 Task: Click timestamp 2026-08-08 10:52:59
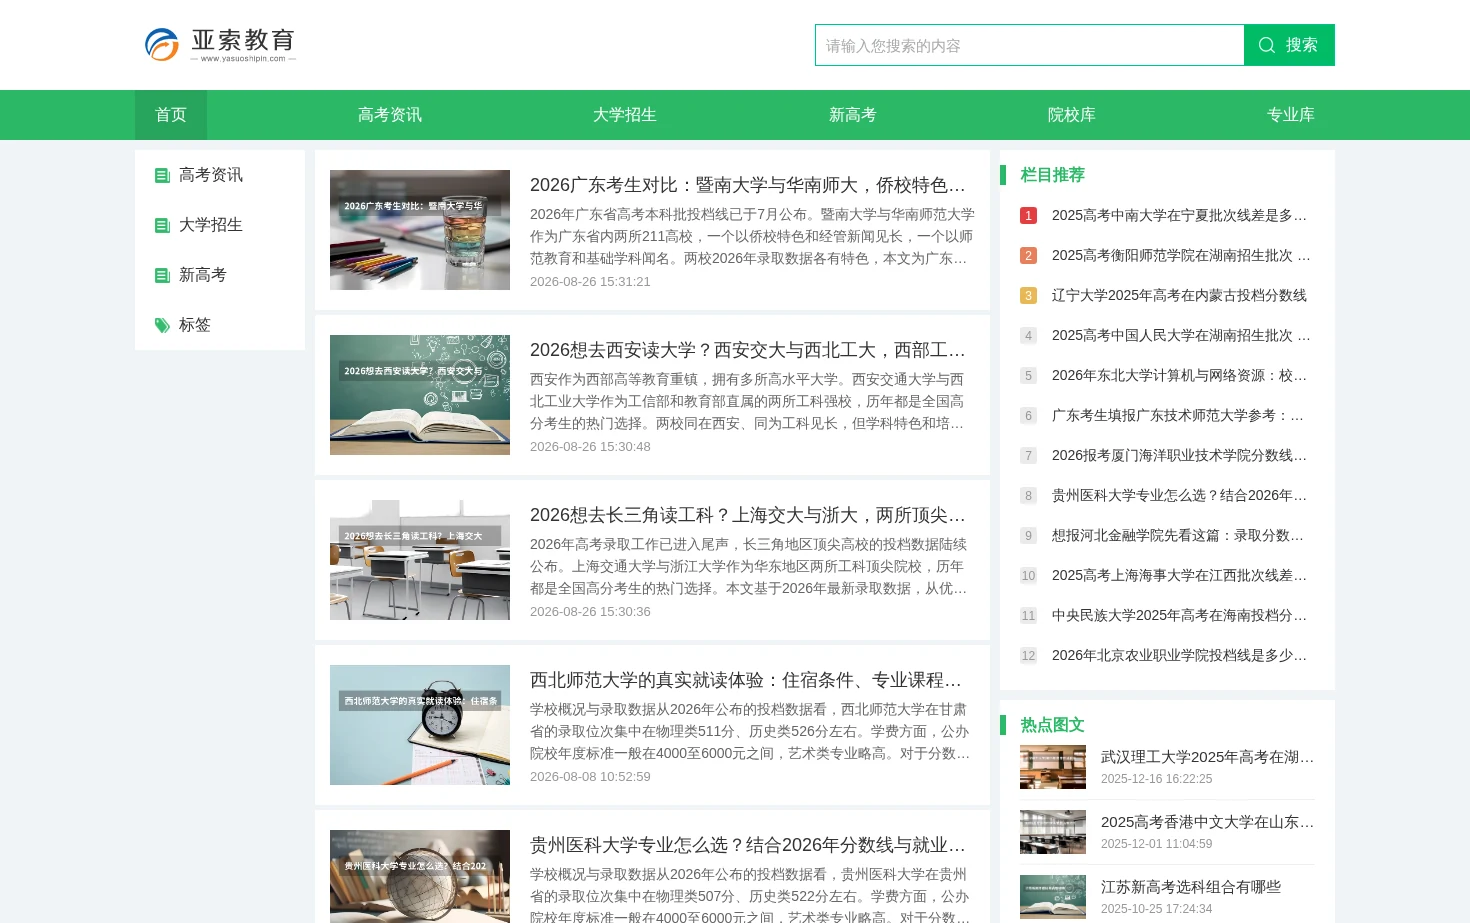coord(590,777)
